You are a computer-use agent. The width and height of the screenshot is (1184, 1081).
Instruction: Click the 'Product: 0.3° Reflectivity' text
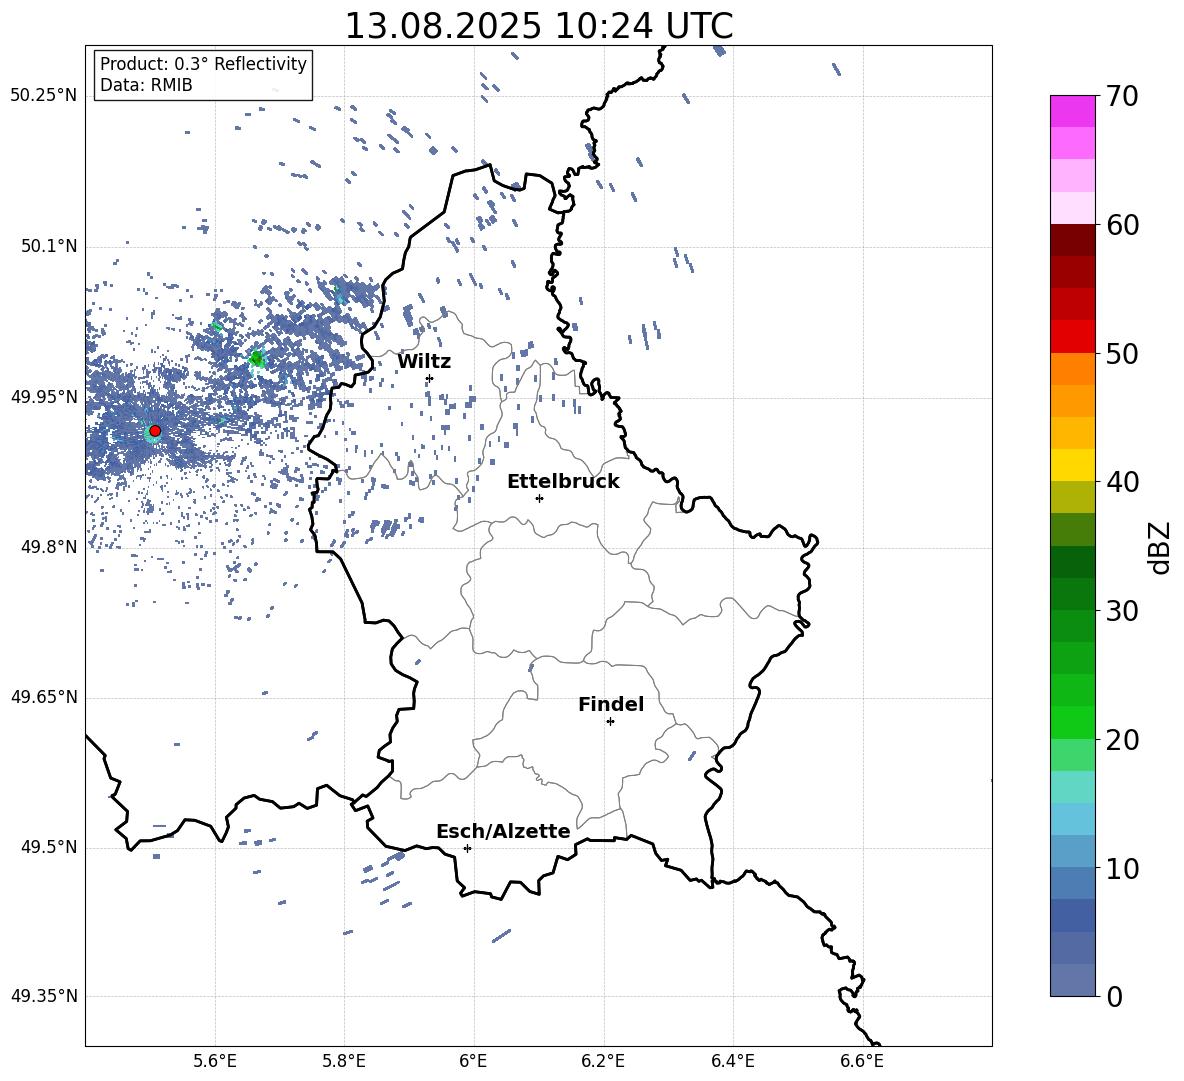pyautogui.click(x=203, y=64)
